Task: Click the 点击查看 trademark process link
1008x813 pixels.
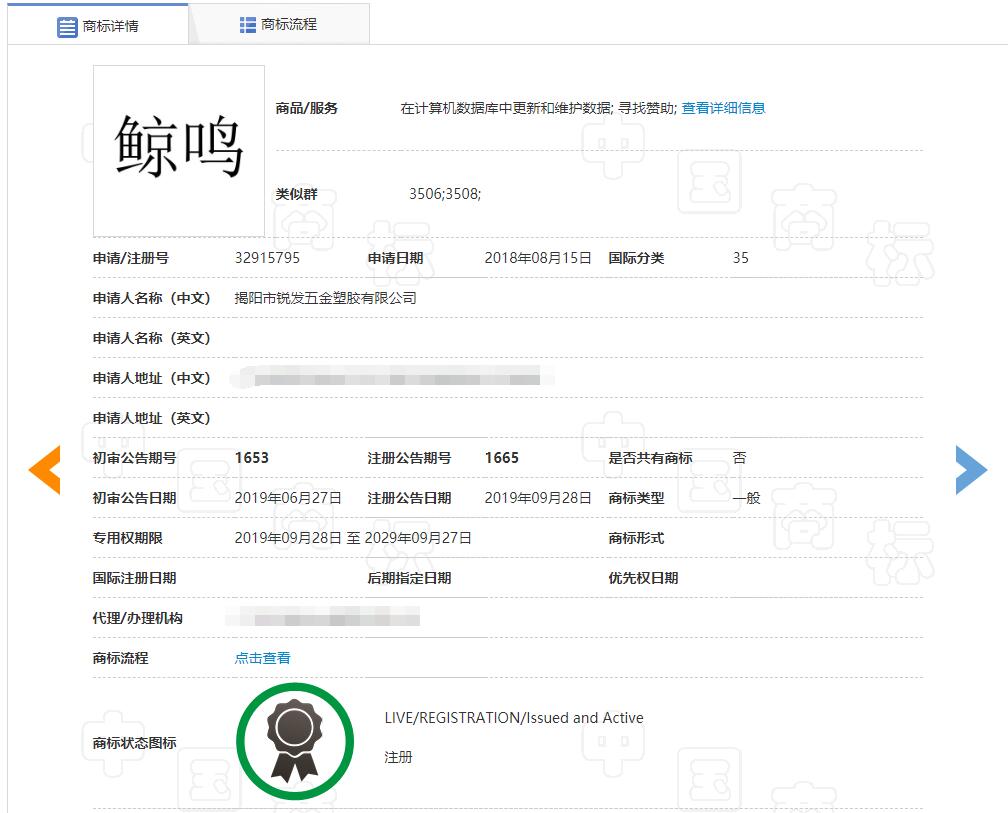Action: pos(262,658)
